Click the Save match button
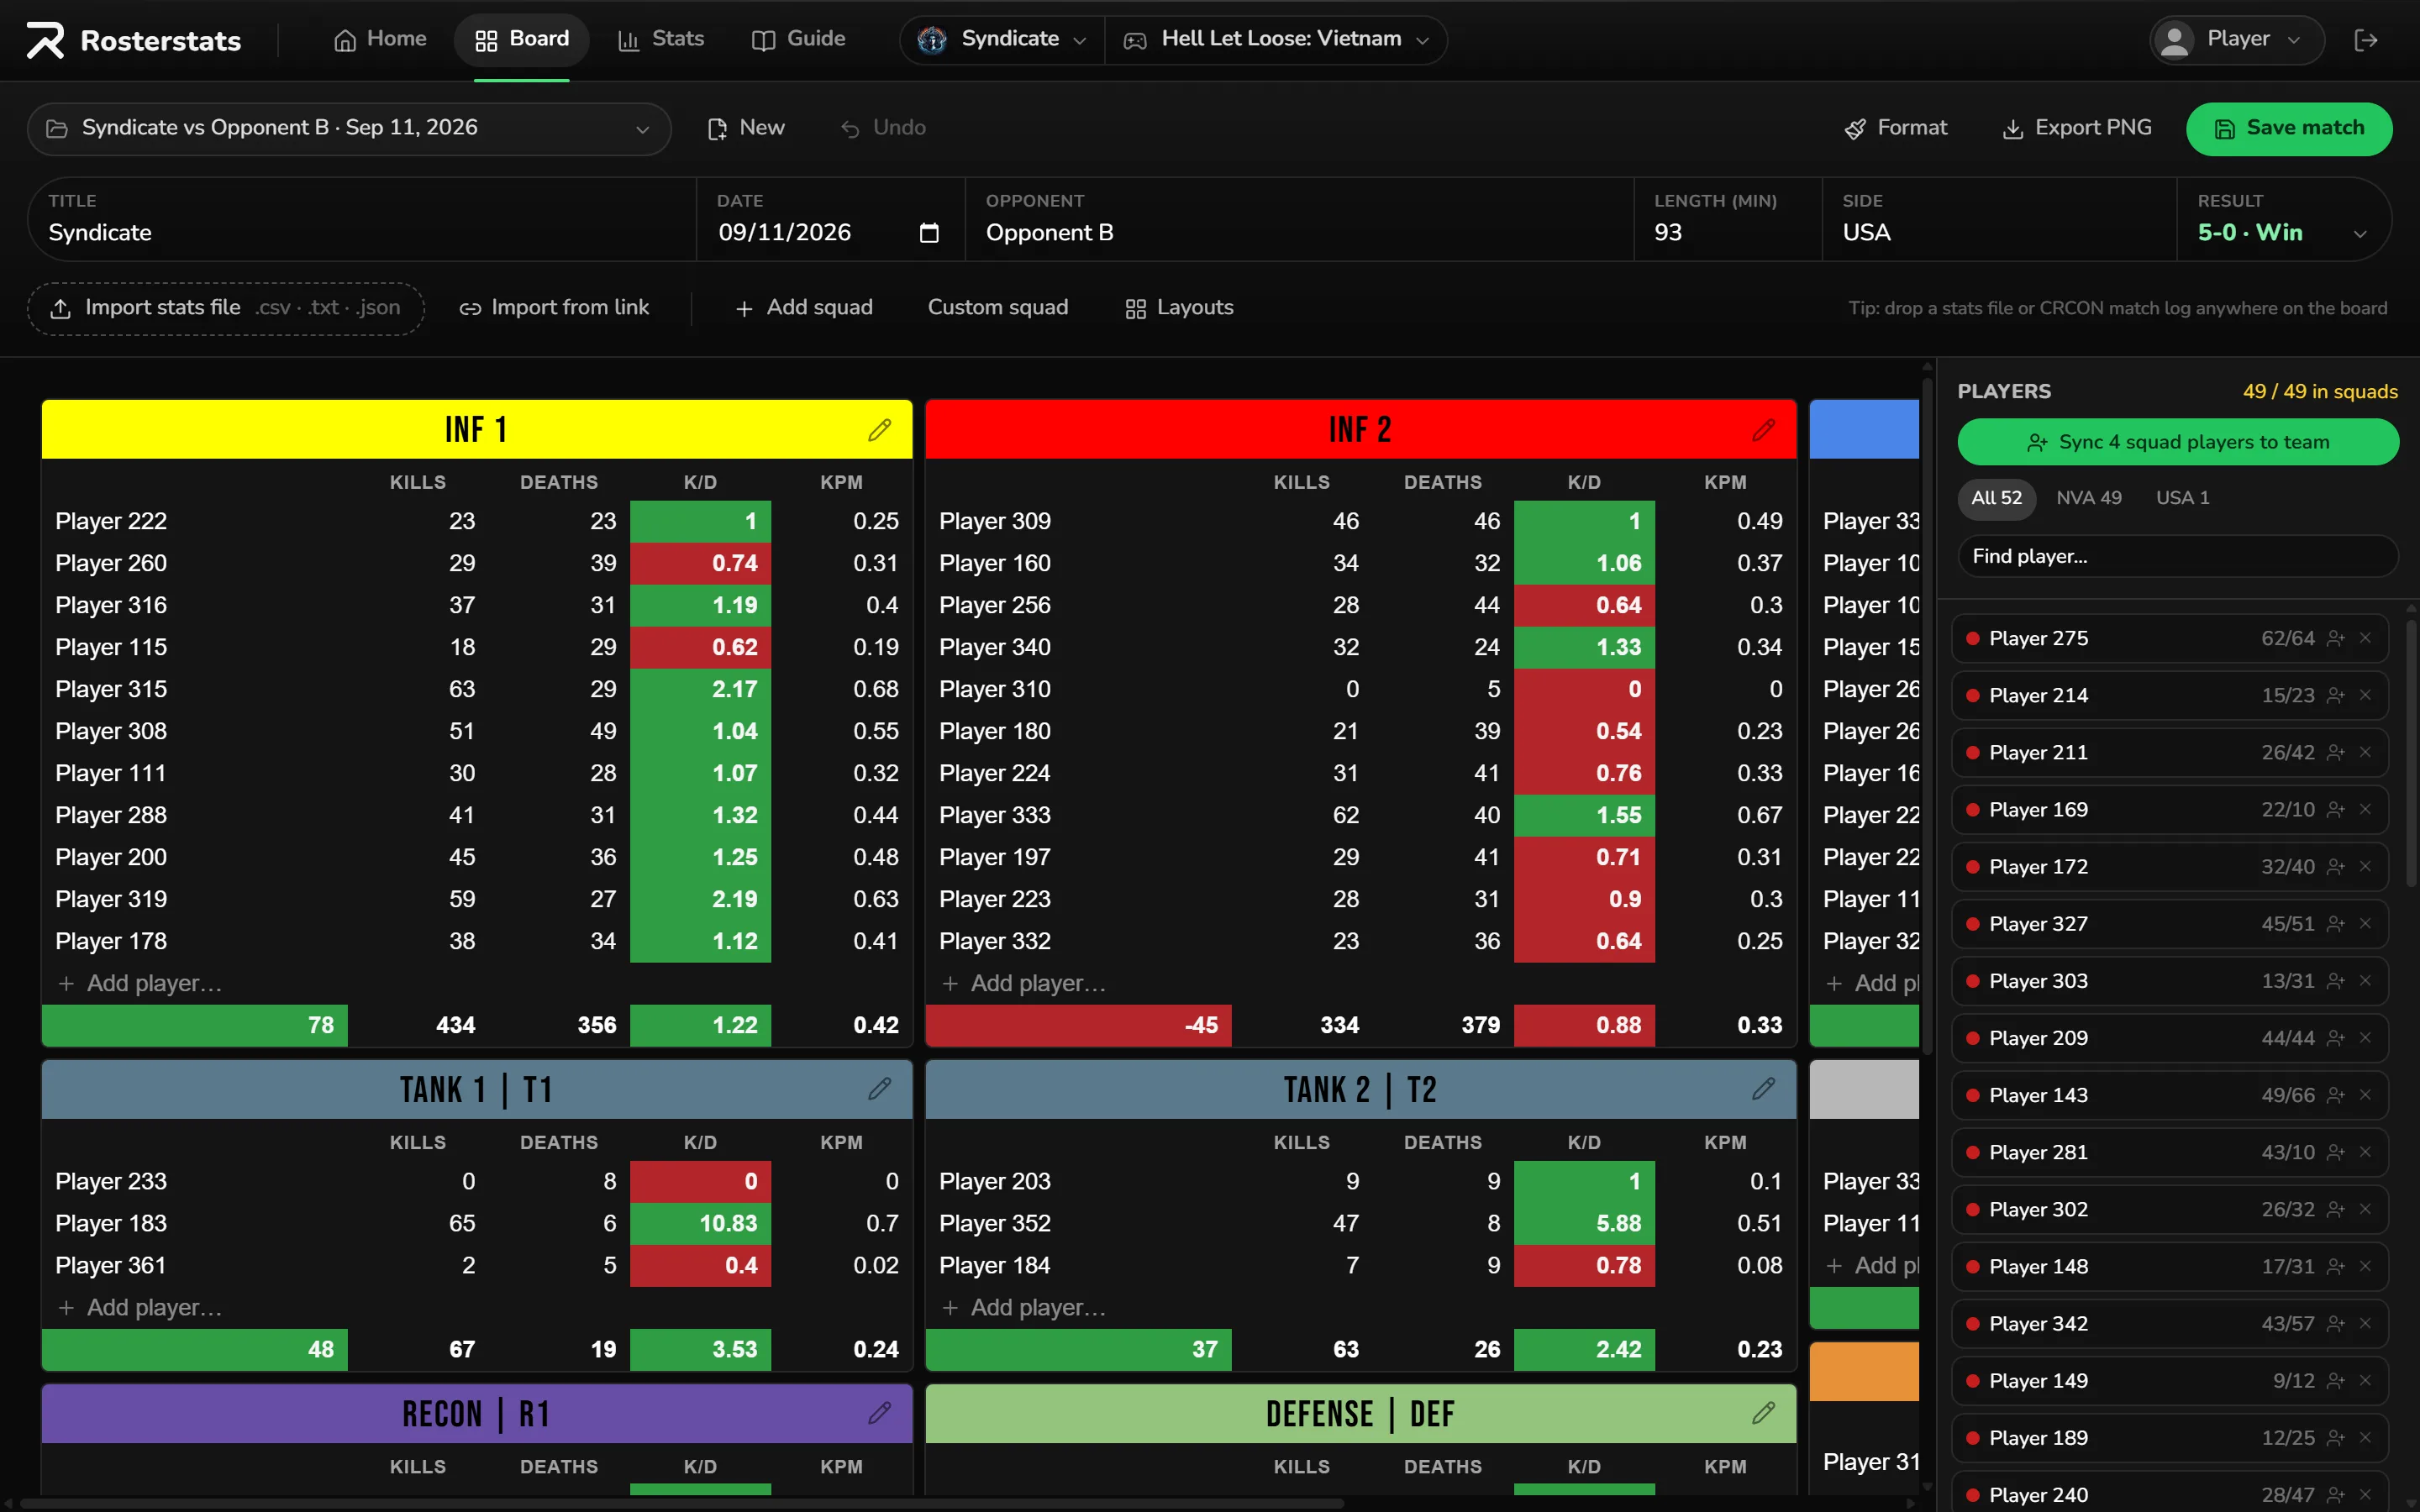2420x1512 pixels. click(2289, 129)
